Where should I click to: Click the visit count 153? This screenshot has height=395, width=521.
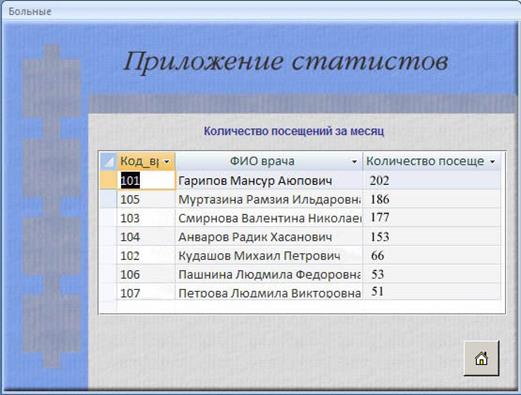[x=432, y=237]
